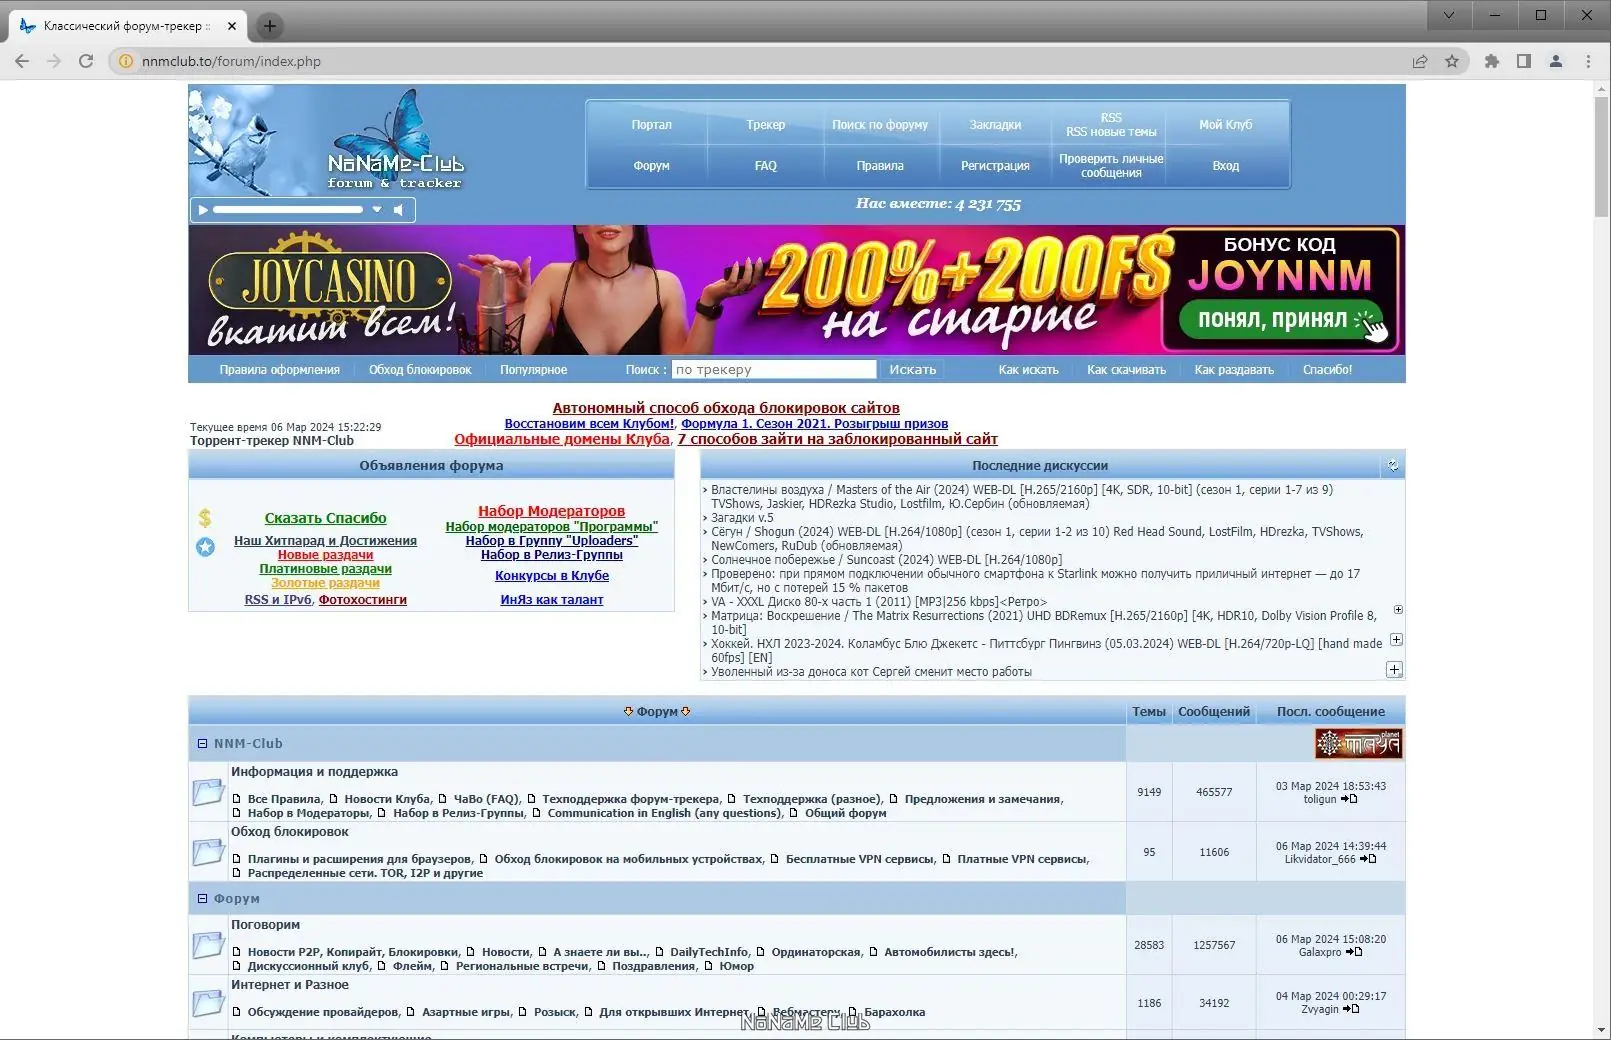
Task: Open the Правила menu item
Action: (880, 166)
